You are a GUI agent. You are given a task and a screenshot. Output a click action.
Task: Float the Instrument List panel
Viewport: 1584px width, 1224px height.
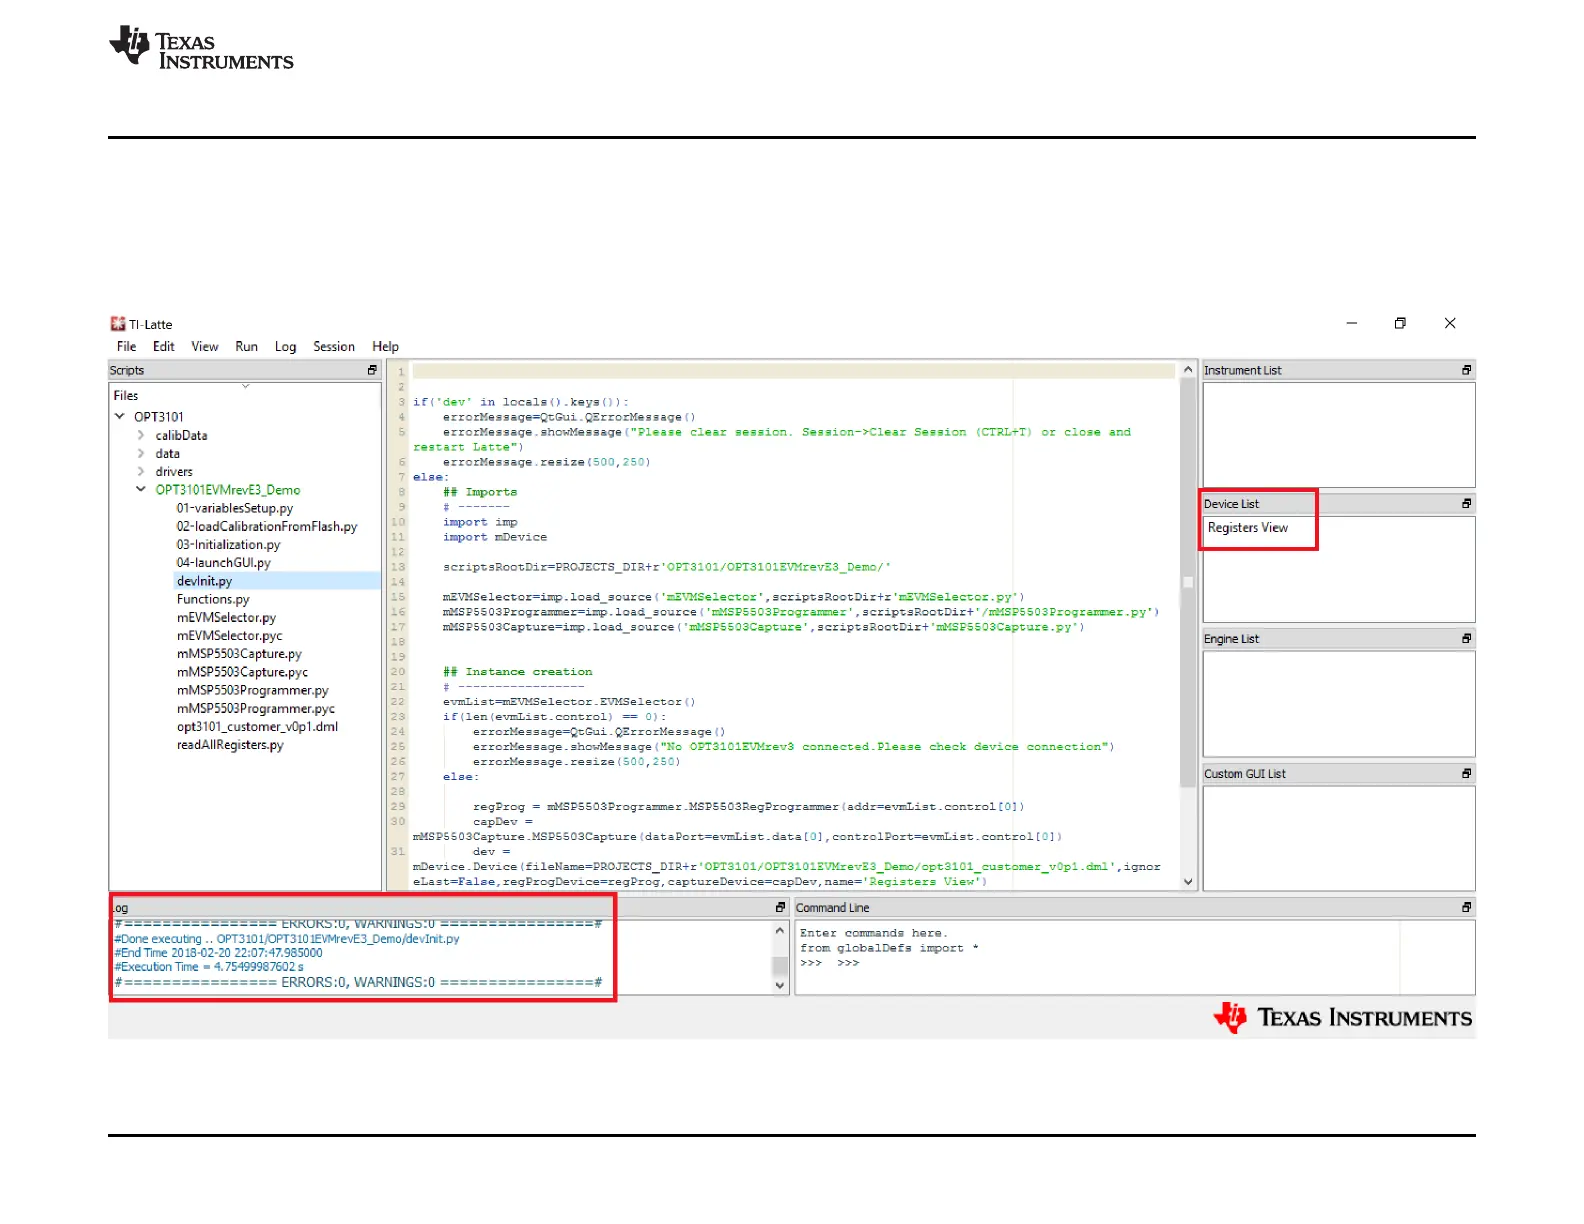click(1466, 370)
